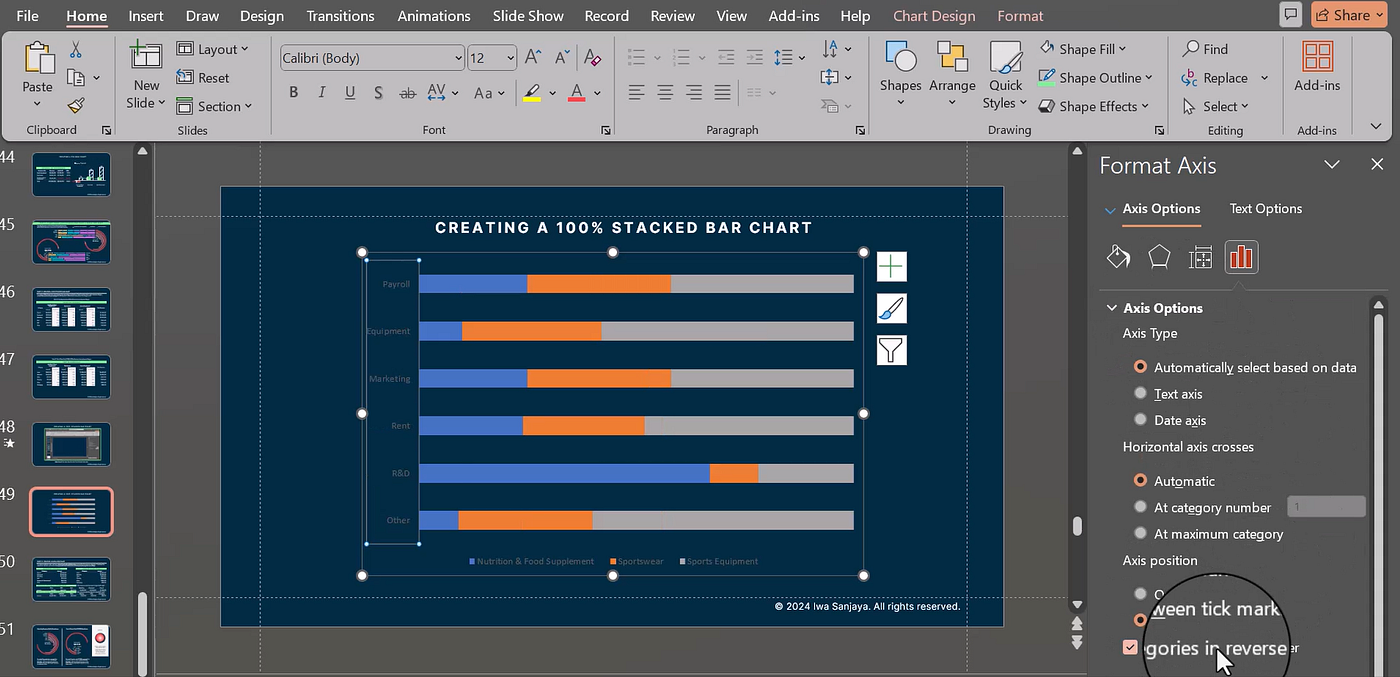1400x677 pixels.
Task: Open Chart Elements plus icon beside chart
Action: tap(890, 266)
